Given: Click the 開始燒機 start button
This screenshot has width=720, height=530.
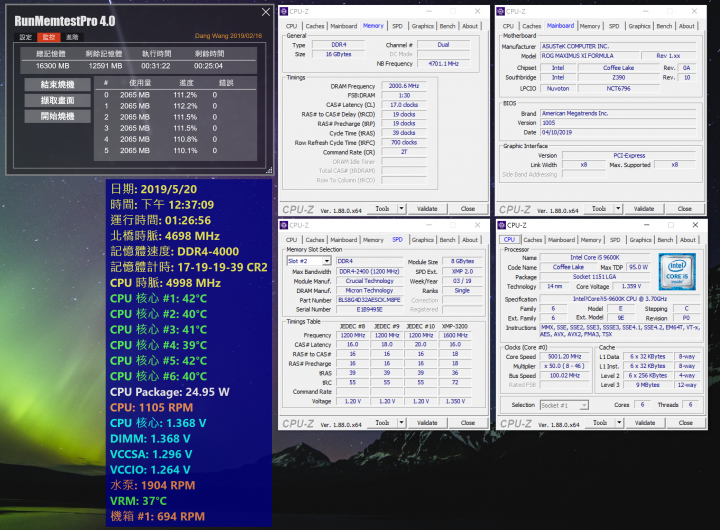Looking at the screenshot, I should (57, 116).
